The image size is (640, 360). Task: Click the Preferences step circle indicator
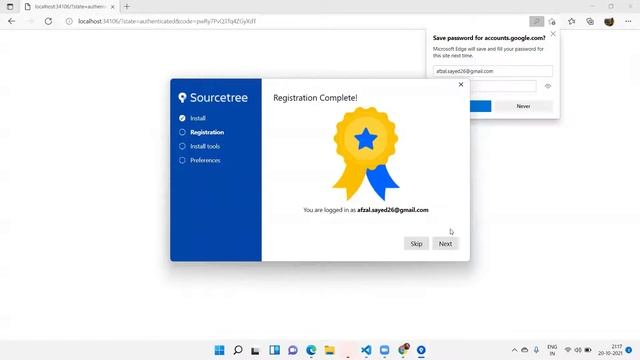point(182,160)
